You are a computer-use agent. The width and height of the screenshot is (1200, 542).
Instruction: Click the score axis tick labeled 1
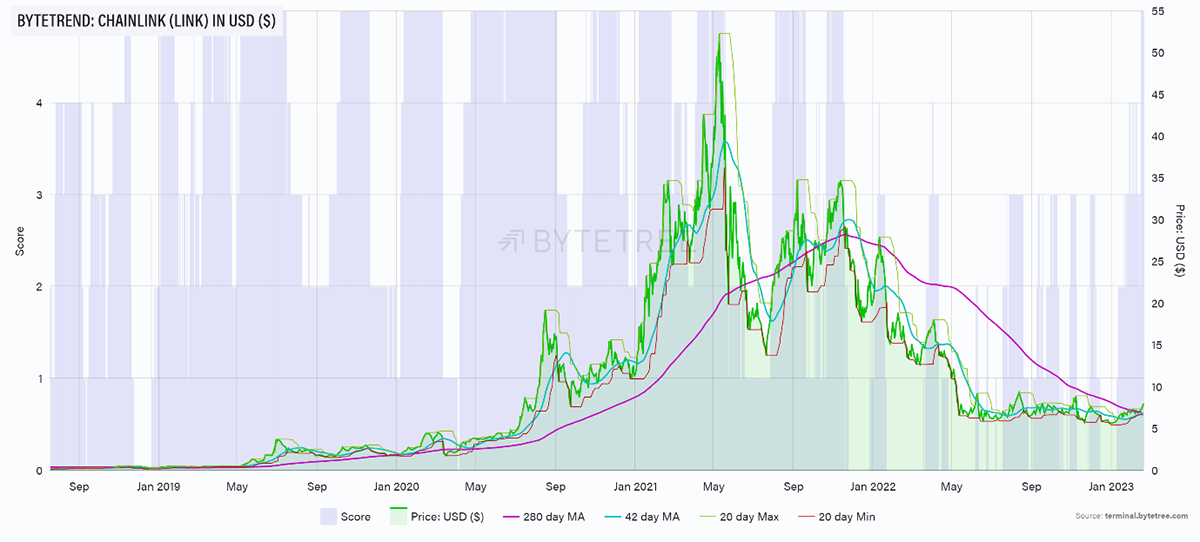coord(40,379)
